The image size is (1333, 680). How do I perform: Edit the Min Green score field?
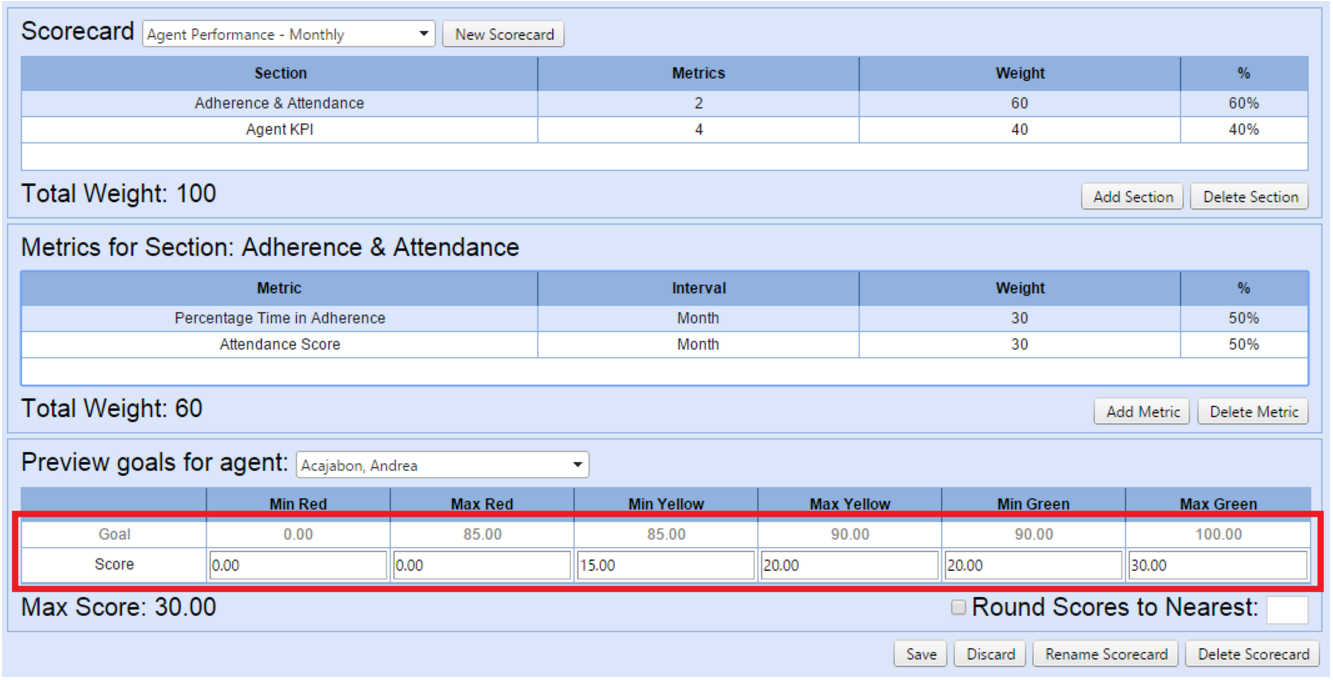coord(1033,565)
